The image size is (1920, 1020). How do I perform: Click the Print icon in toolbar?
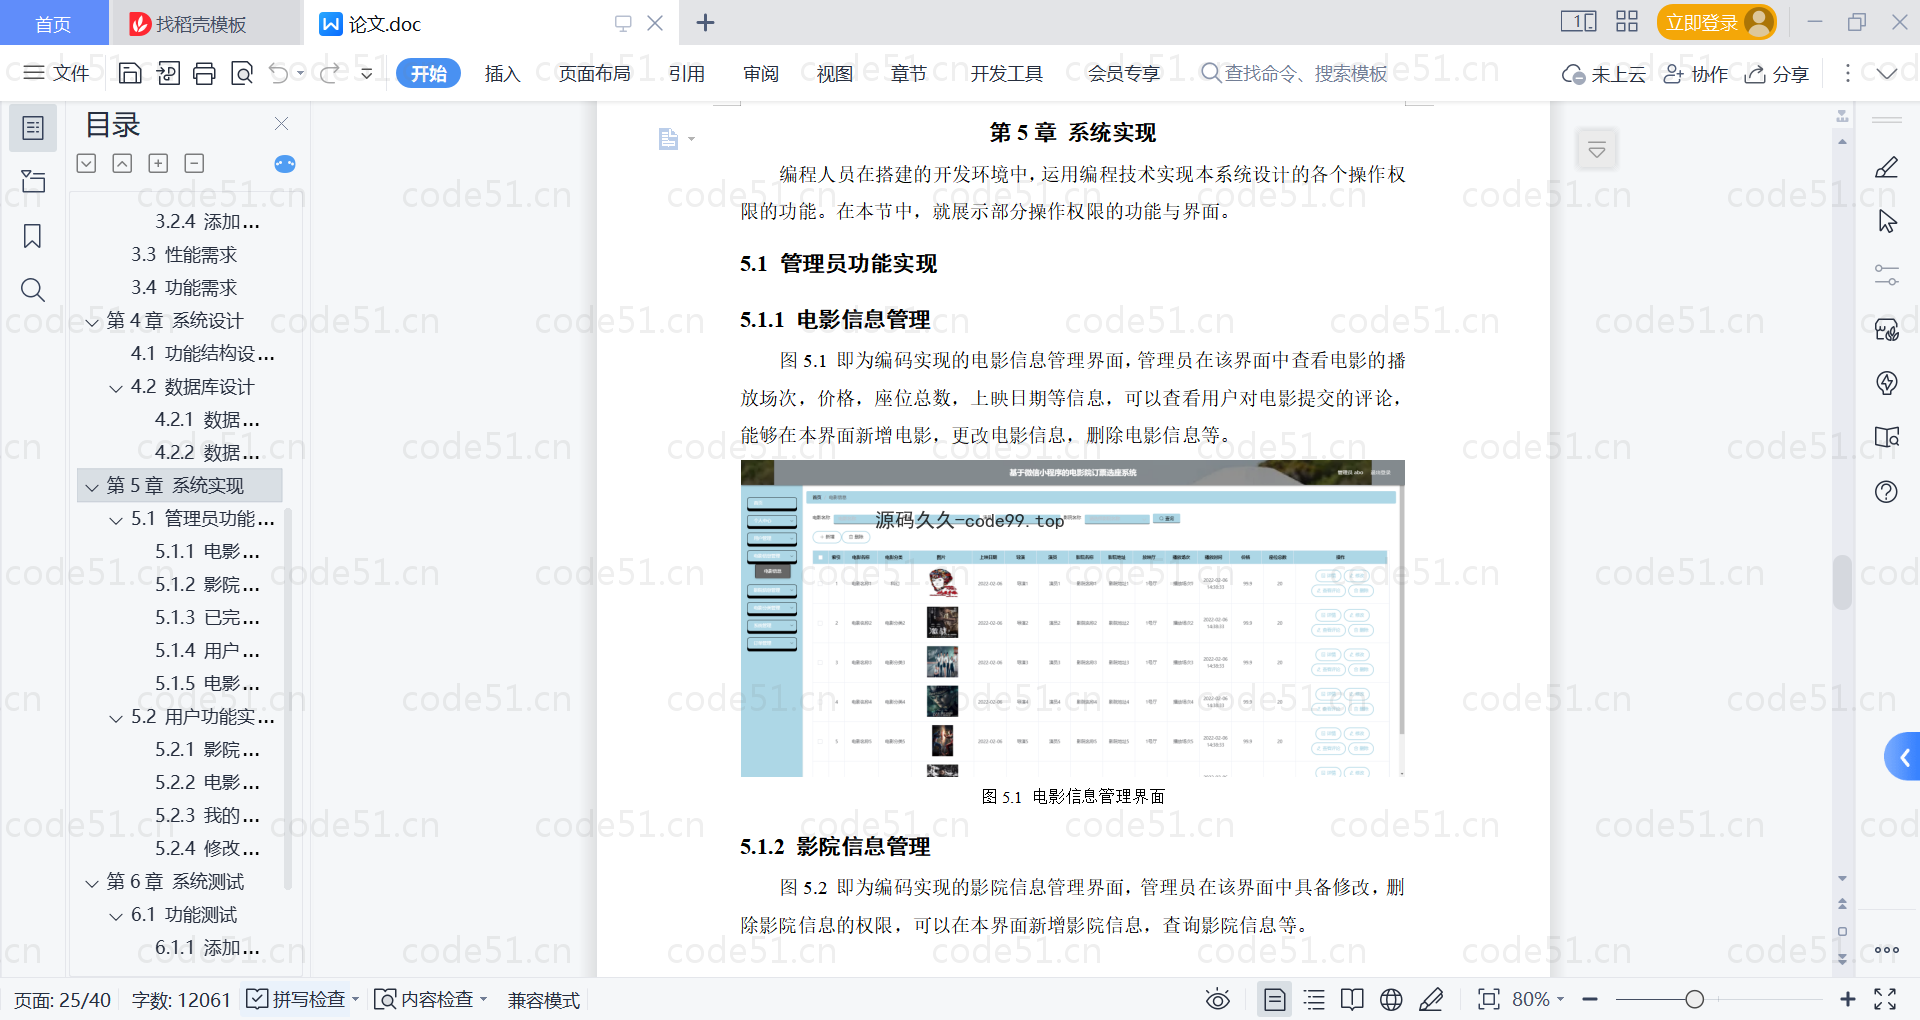(204, 73)
